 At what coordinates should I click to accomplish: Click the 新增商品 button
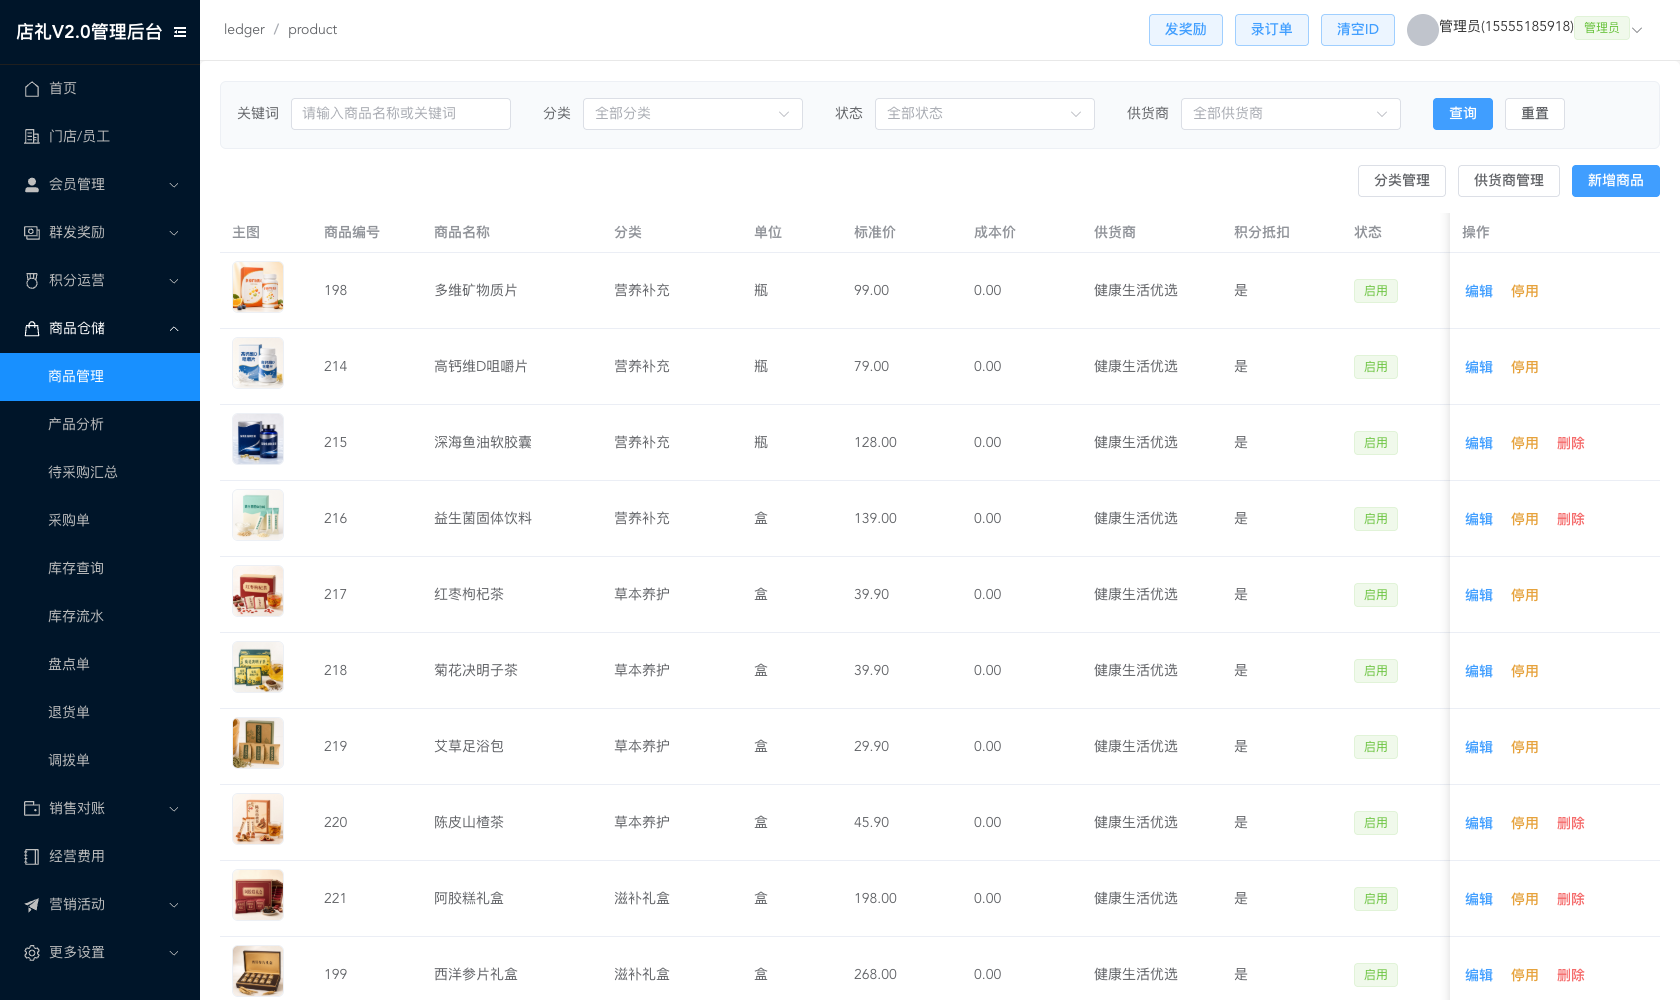coord(1616,181)
